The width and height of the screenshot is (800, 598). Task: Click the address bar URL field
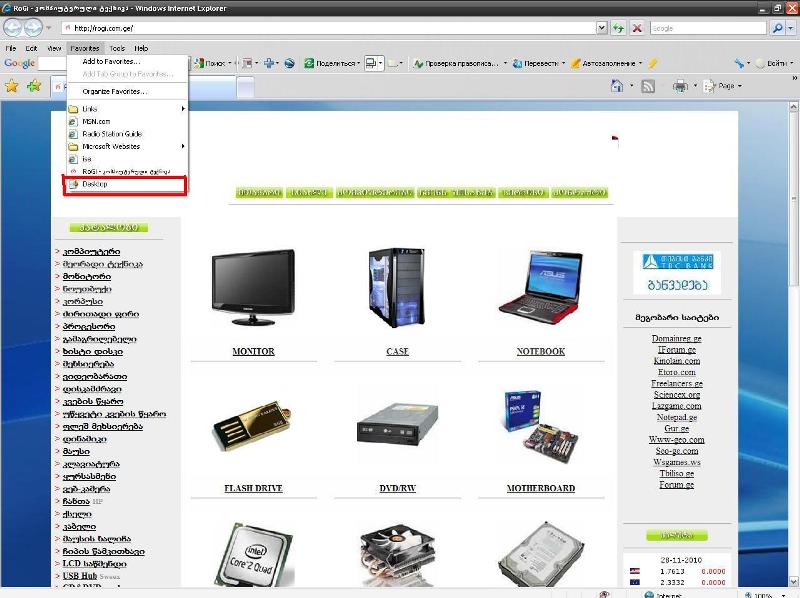pyautogui.click(x=329, y=28)
